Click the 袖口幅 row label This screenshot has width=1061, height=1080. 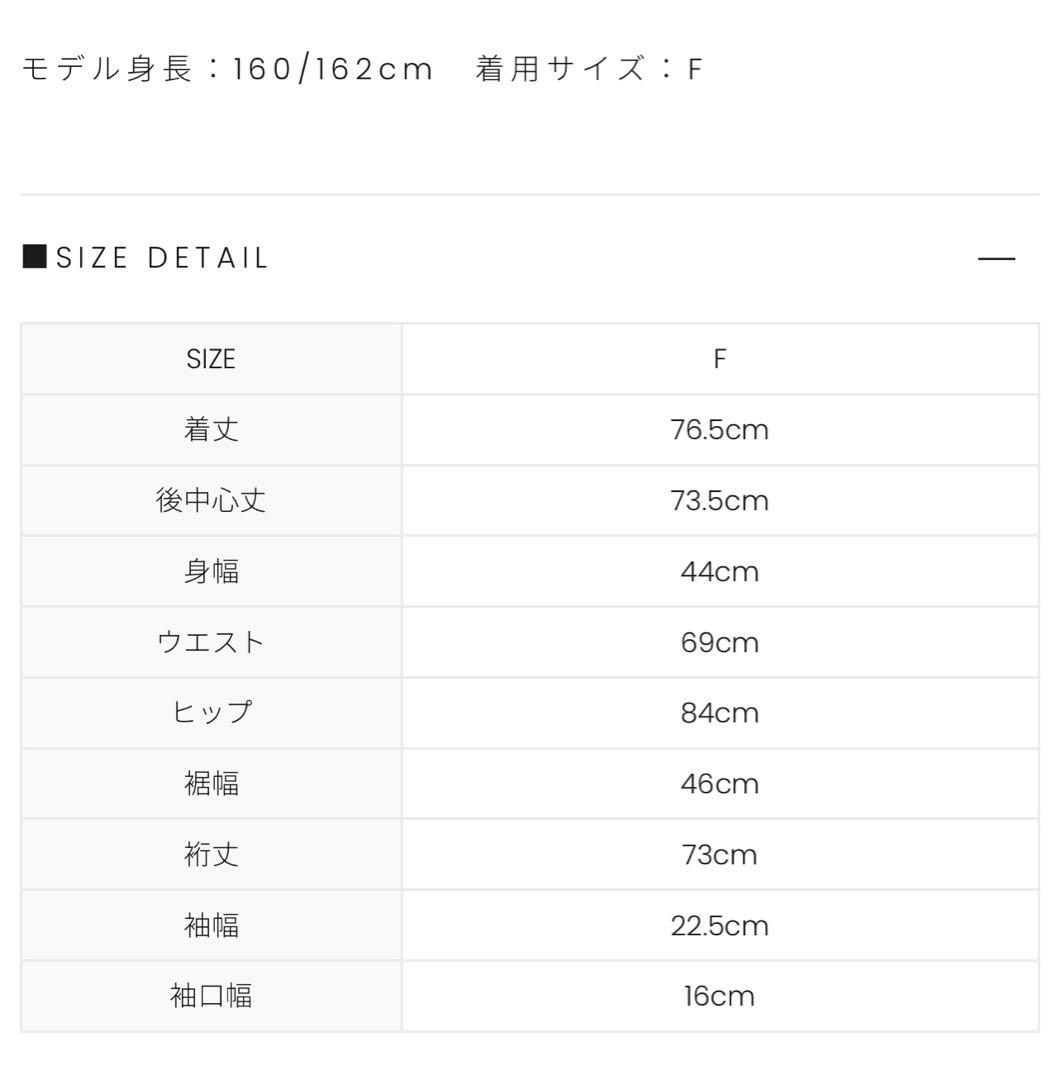pos(211,996)
